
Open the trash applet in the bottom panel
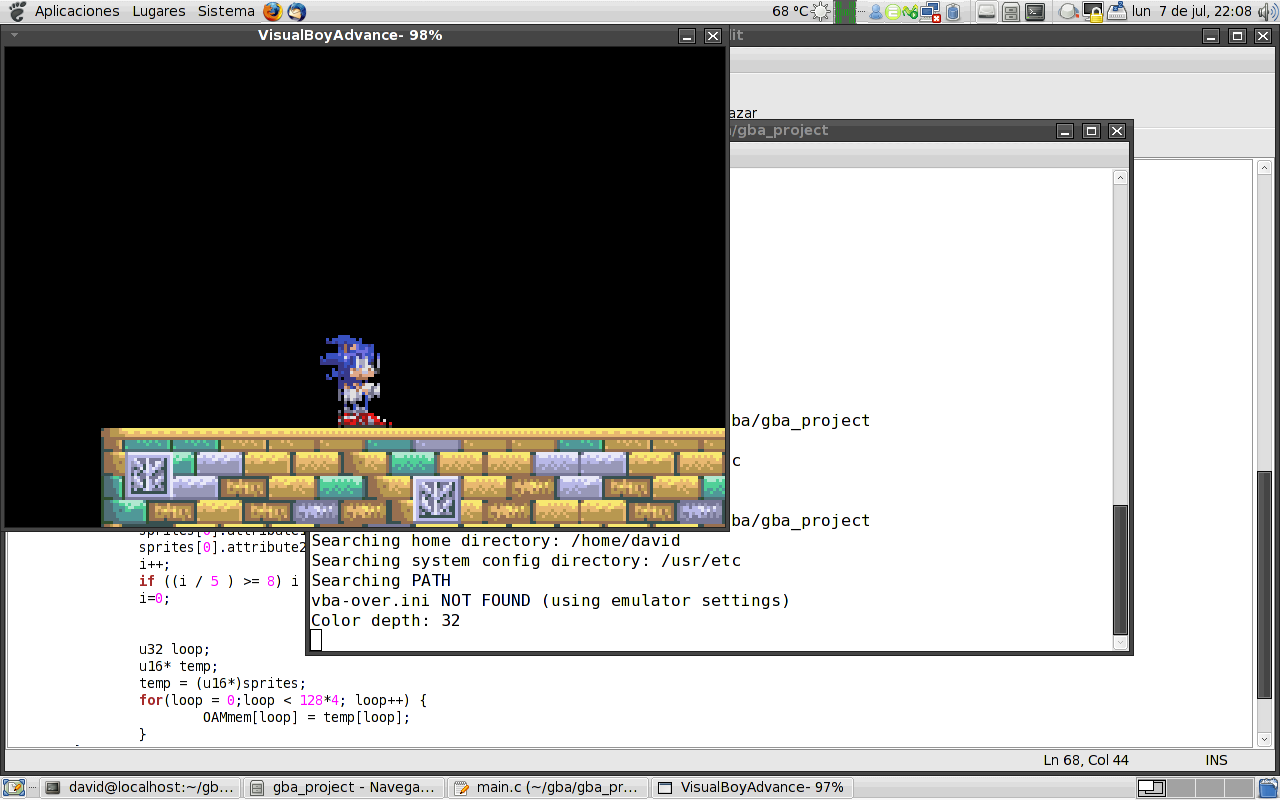[1267, 788]
